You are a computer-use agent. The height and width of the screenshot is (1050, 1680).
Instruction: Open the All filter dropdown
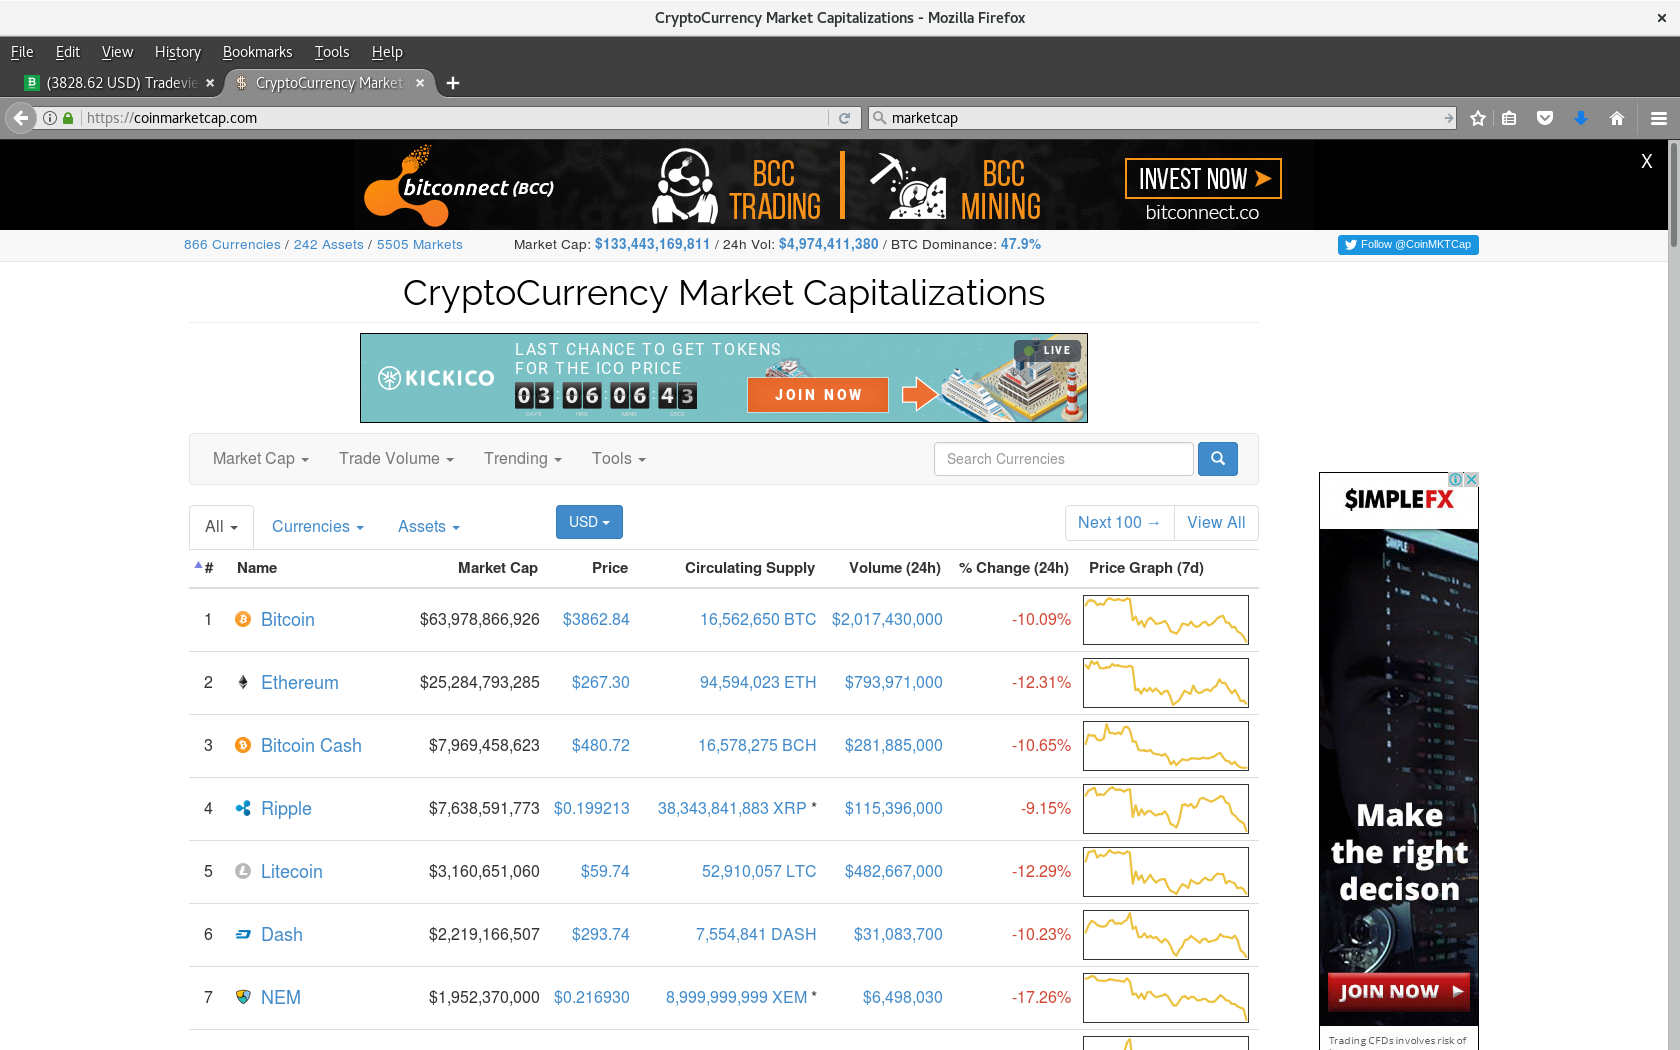[x=221, y=527]
